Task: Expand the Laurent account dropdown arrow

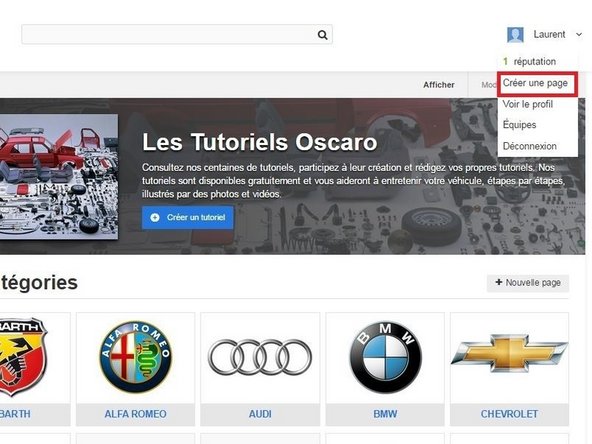Action: point(578,35)
